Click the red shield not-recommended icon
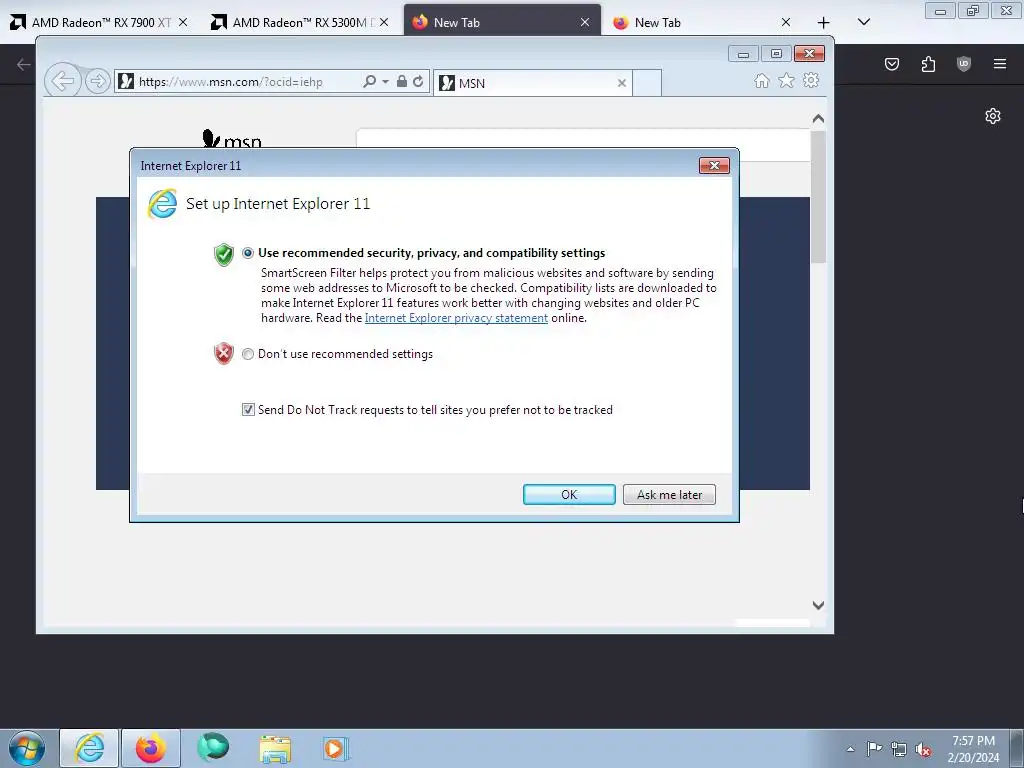The height and width of the screenshot is (768, 1024). point(223,353)
